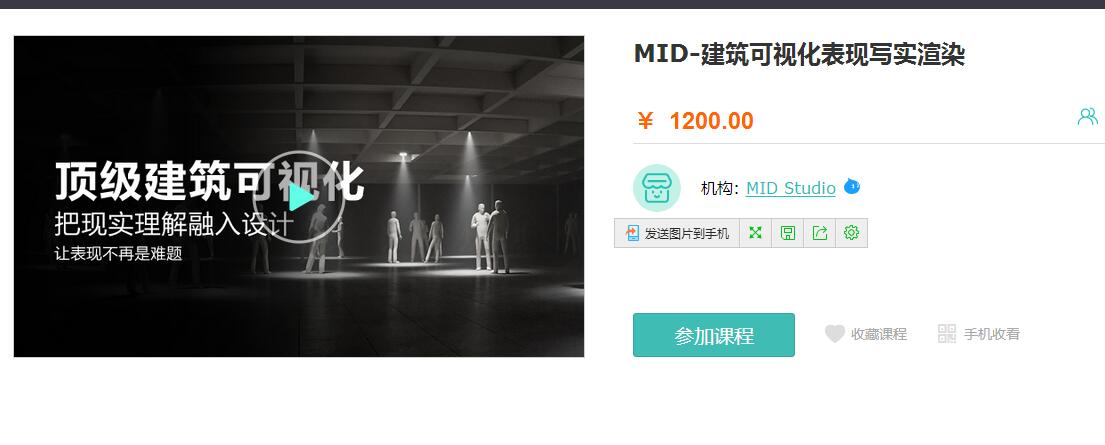
Task: Play the course preview video
Action: click(x=300, y=197)
